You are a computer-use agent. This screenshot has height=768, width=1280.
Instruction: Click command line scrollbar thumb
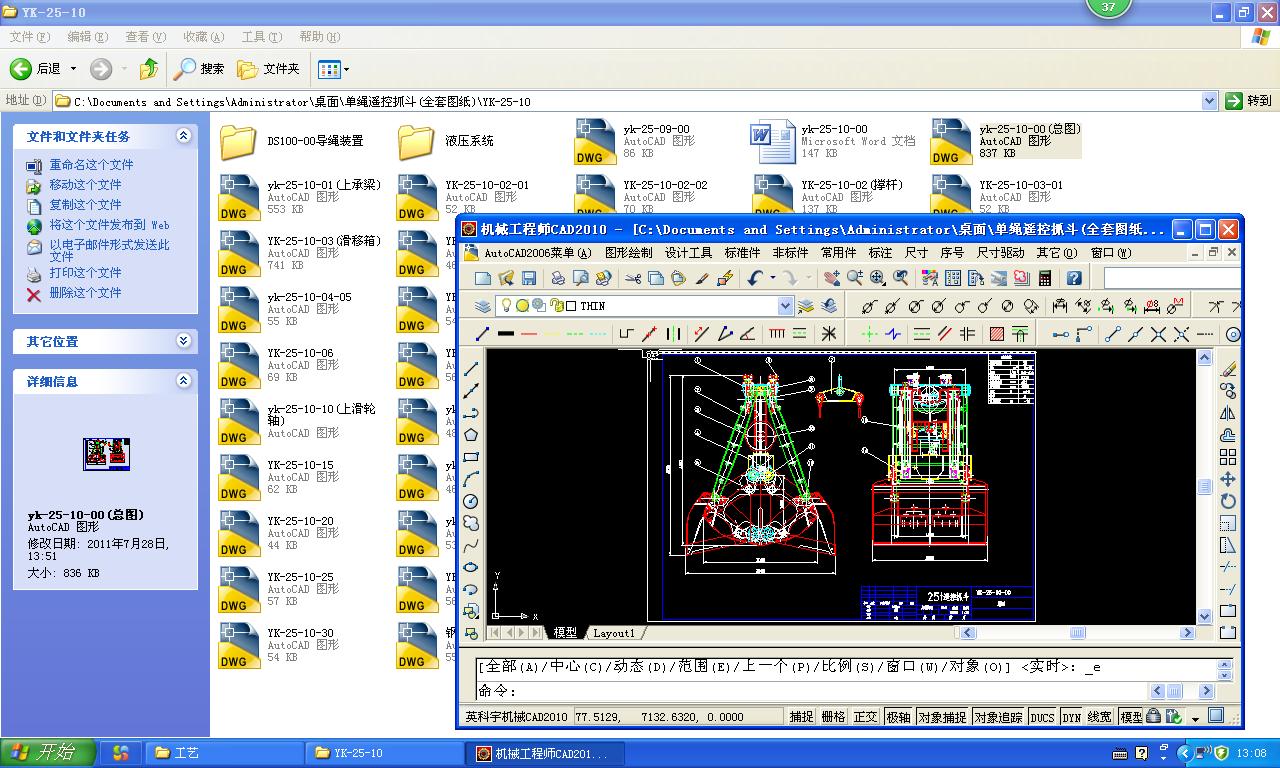tap(1175, 690)
